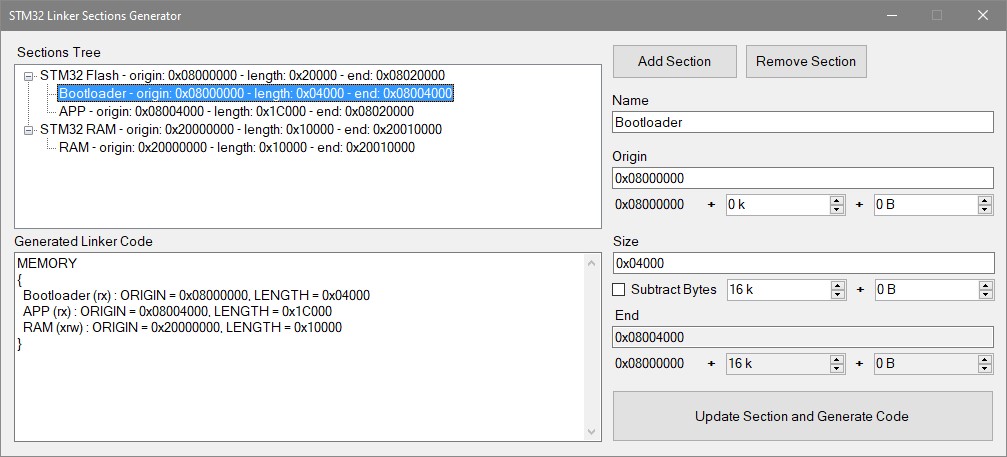Image resolution: width=1007 pixels, height=457 pixels.
Task: Collapse the STM32 Flash tree node
Action: pos(28,76)
